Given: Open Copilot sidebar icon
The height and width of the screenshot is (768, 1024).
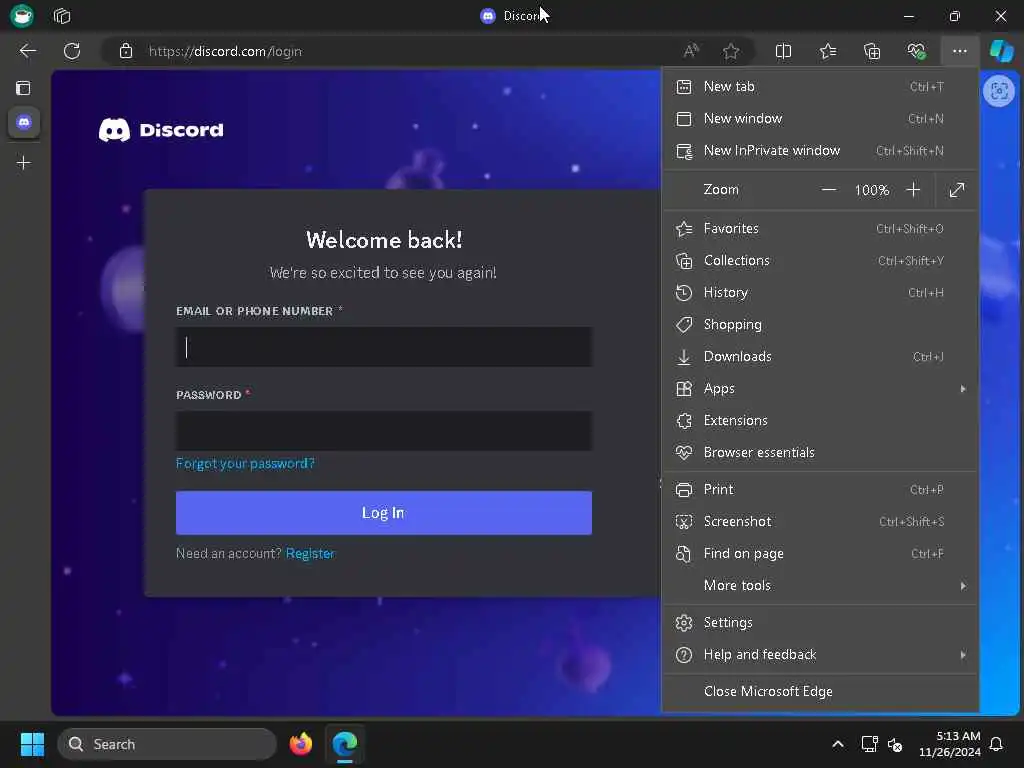Looking at the screenshot, I should pyautogui.click(x=1001, y=51).
